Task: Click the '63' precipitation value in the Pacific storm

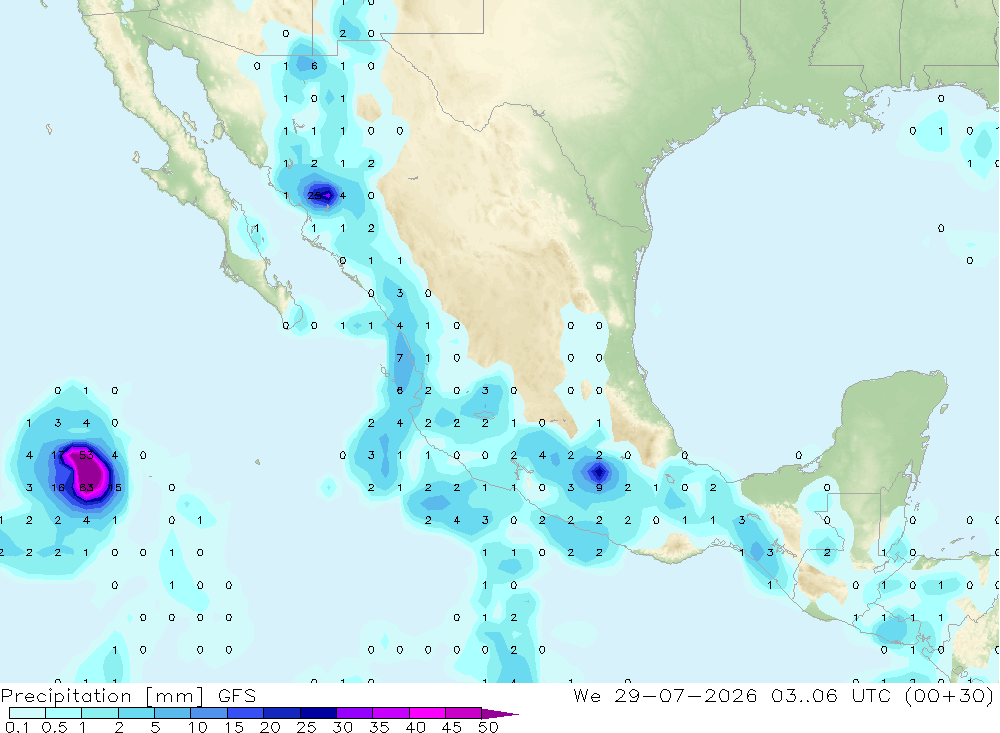Action: (86, 487)
